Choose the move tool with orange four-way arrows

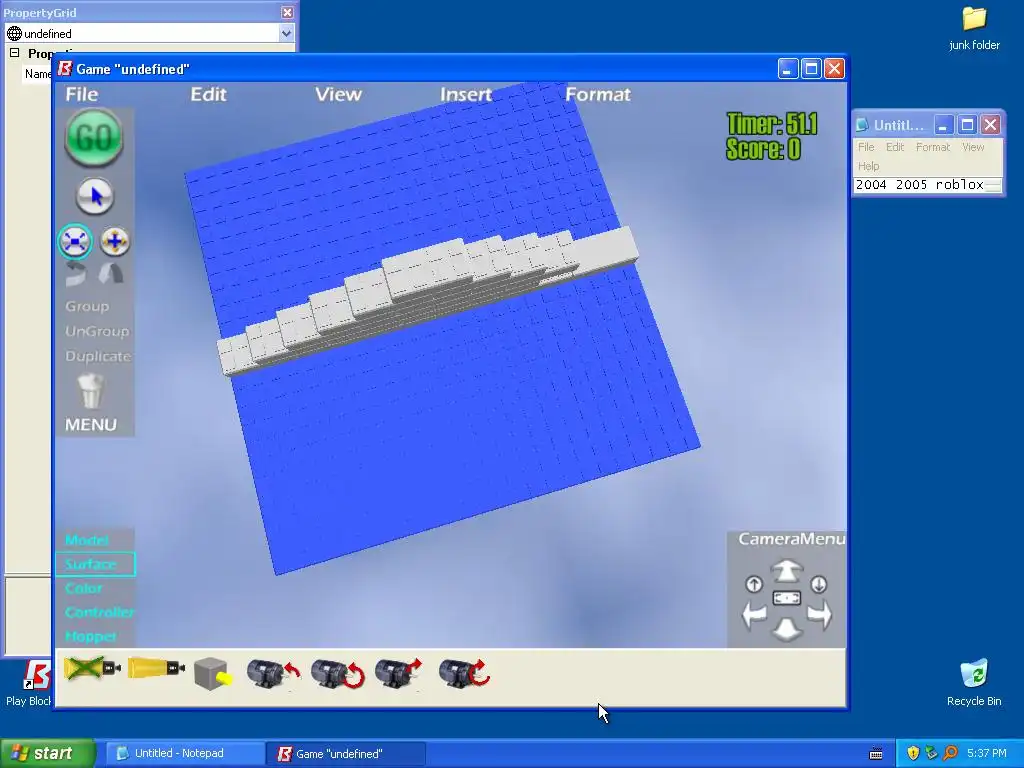[x=114, y=242]
